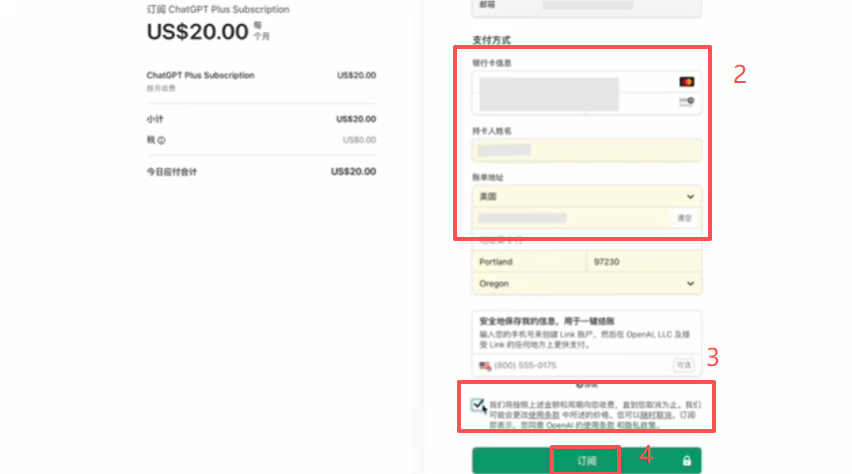
Task: Click the 小计 subtotal label
Action: click(155, 119)
